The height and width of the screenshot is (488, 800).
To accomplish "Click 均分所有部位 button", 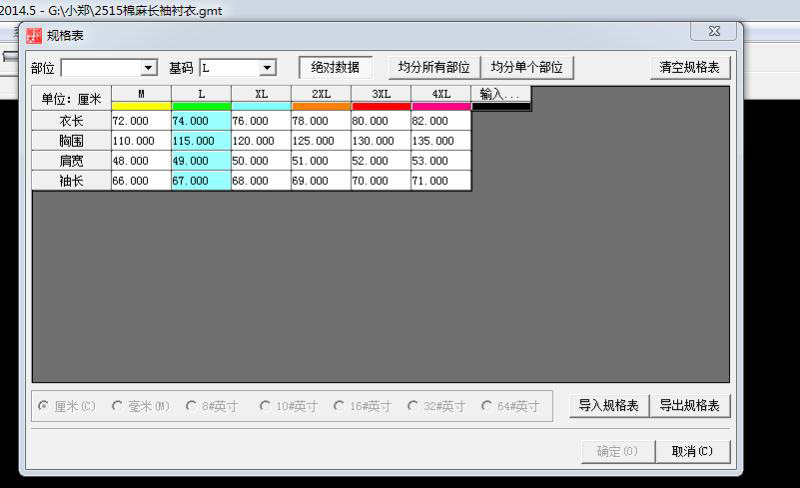I will [x=434, y=67].
